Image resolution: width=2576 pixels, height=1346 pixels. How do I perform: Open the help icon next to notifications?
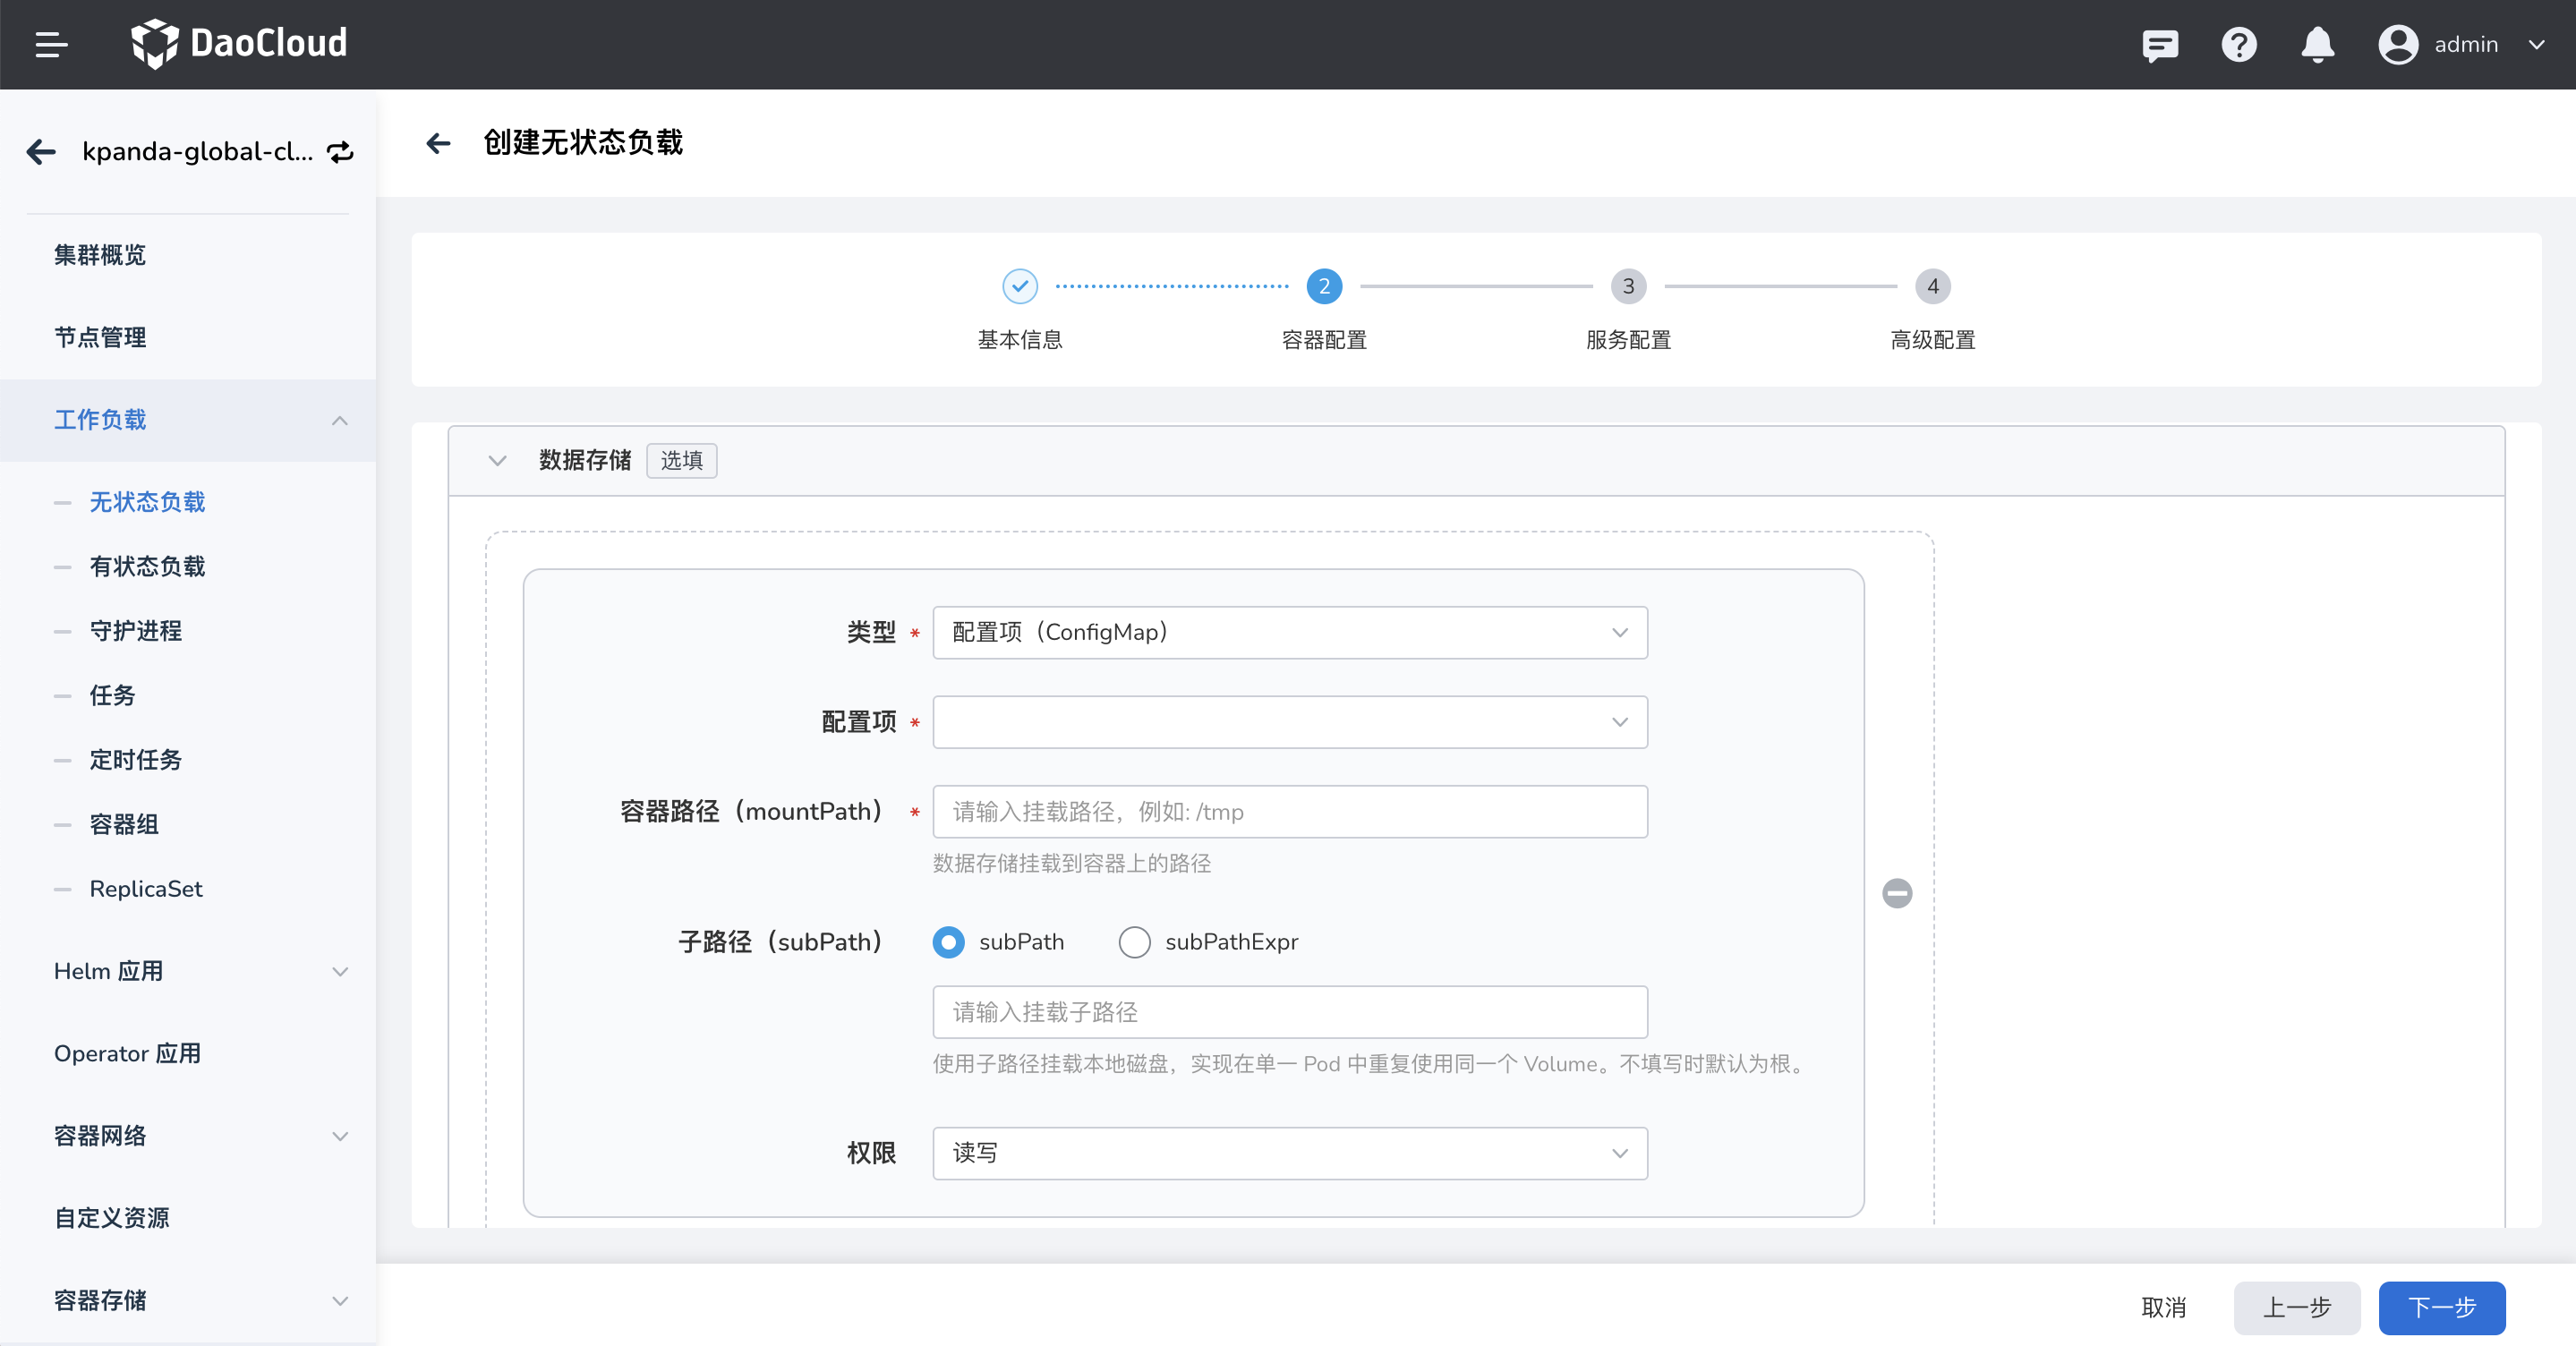[2239, 44]
